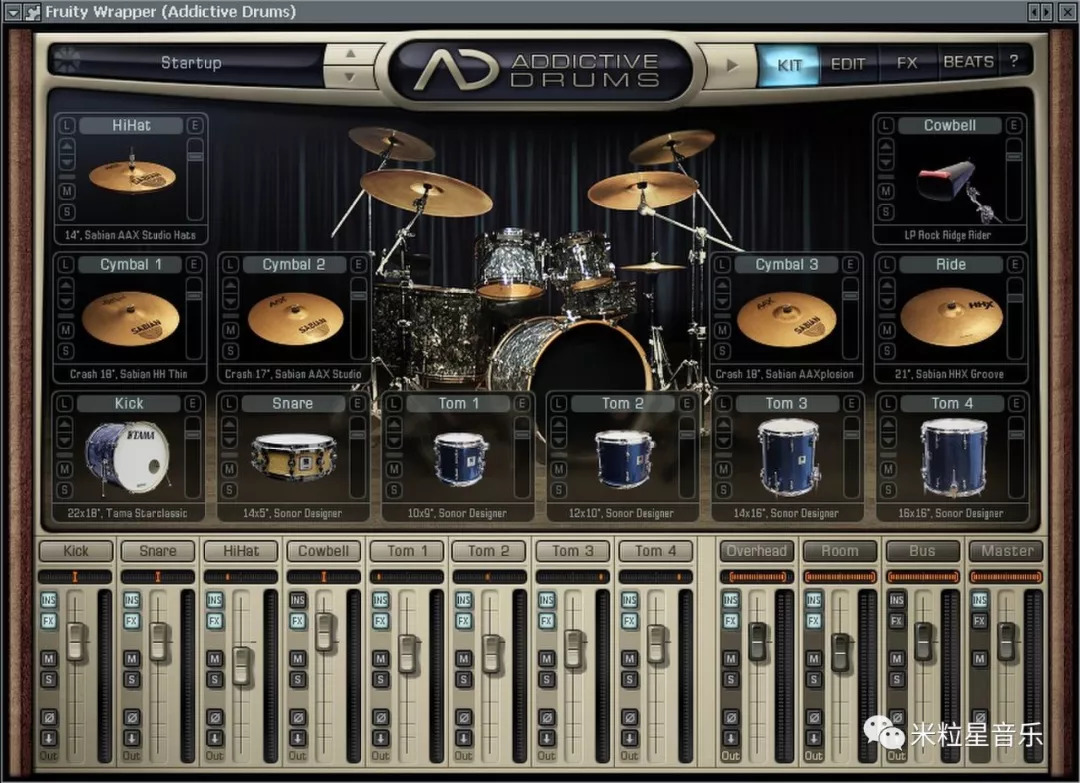Click the output arrow icon on Snare channel

(x=131, y=738)
